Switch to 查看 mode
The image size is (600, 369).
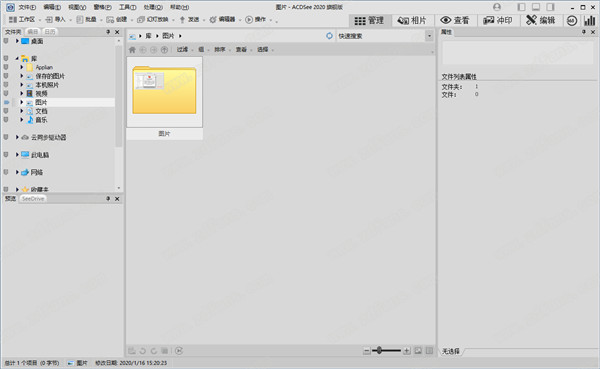455,21
